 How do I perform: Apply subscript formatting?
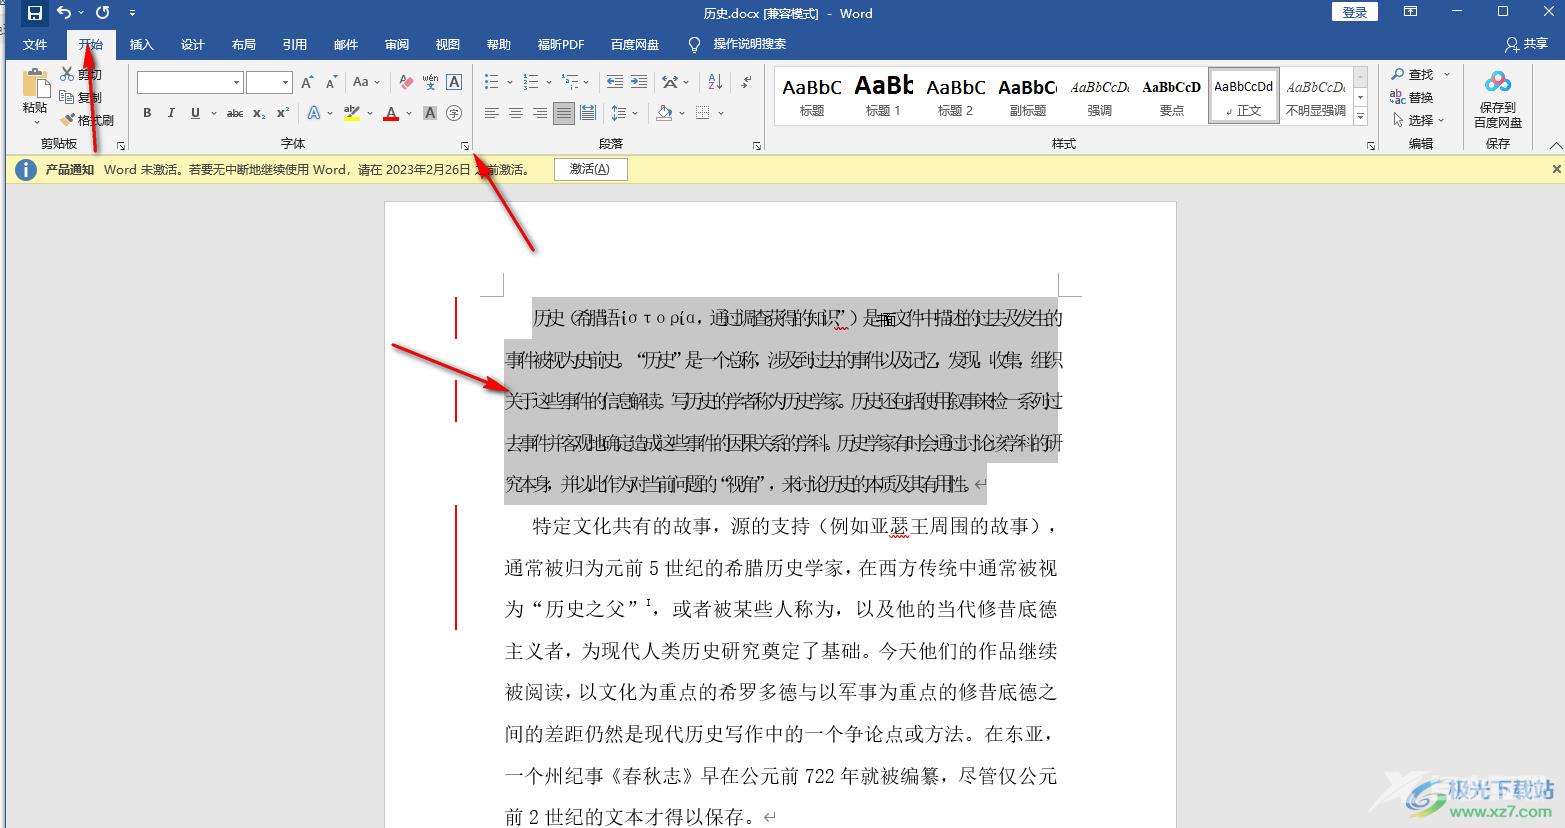[259, 113]
